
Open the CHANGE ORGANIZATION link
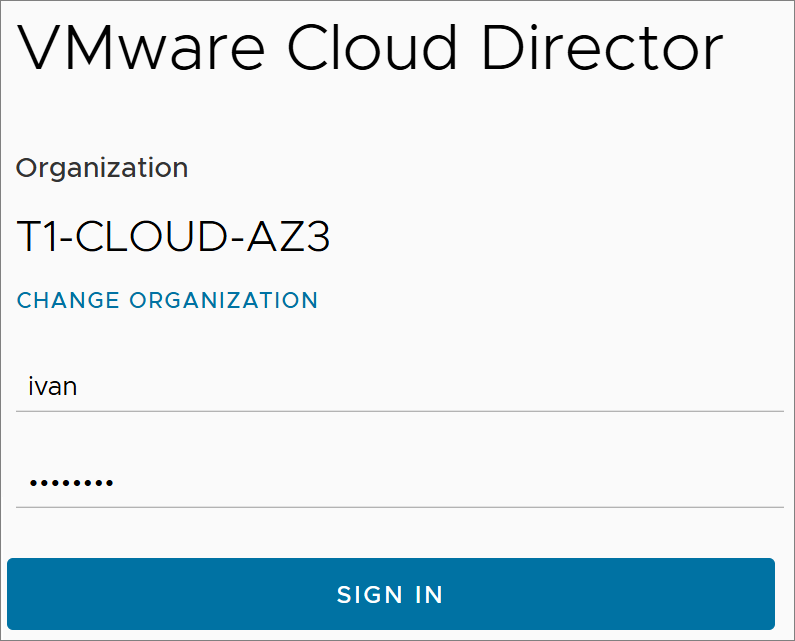167,300
